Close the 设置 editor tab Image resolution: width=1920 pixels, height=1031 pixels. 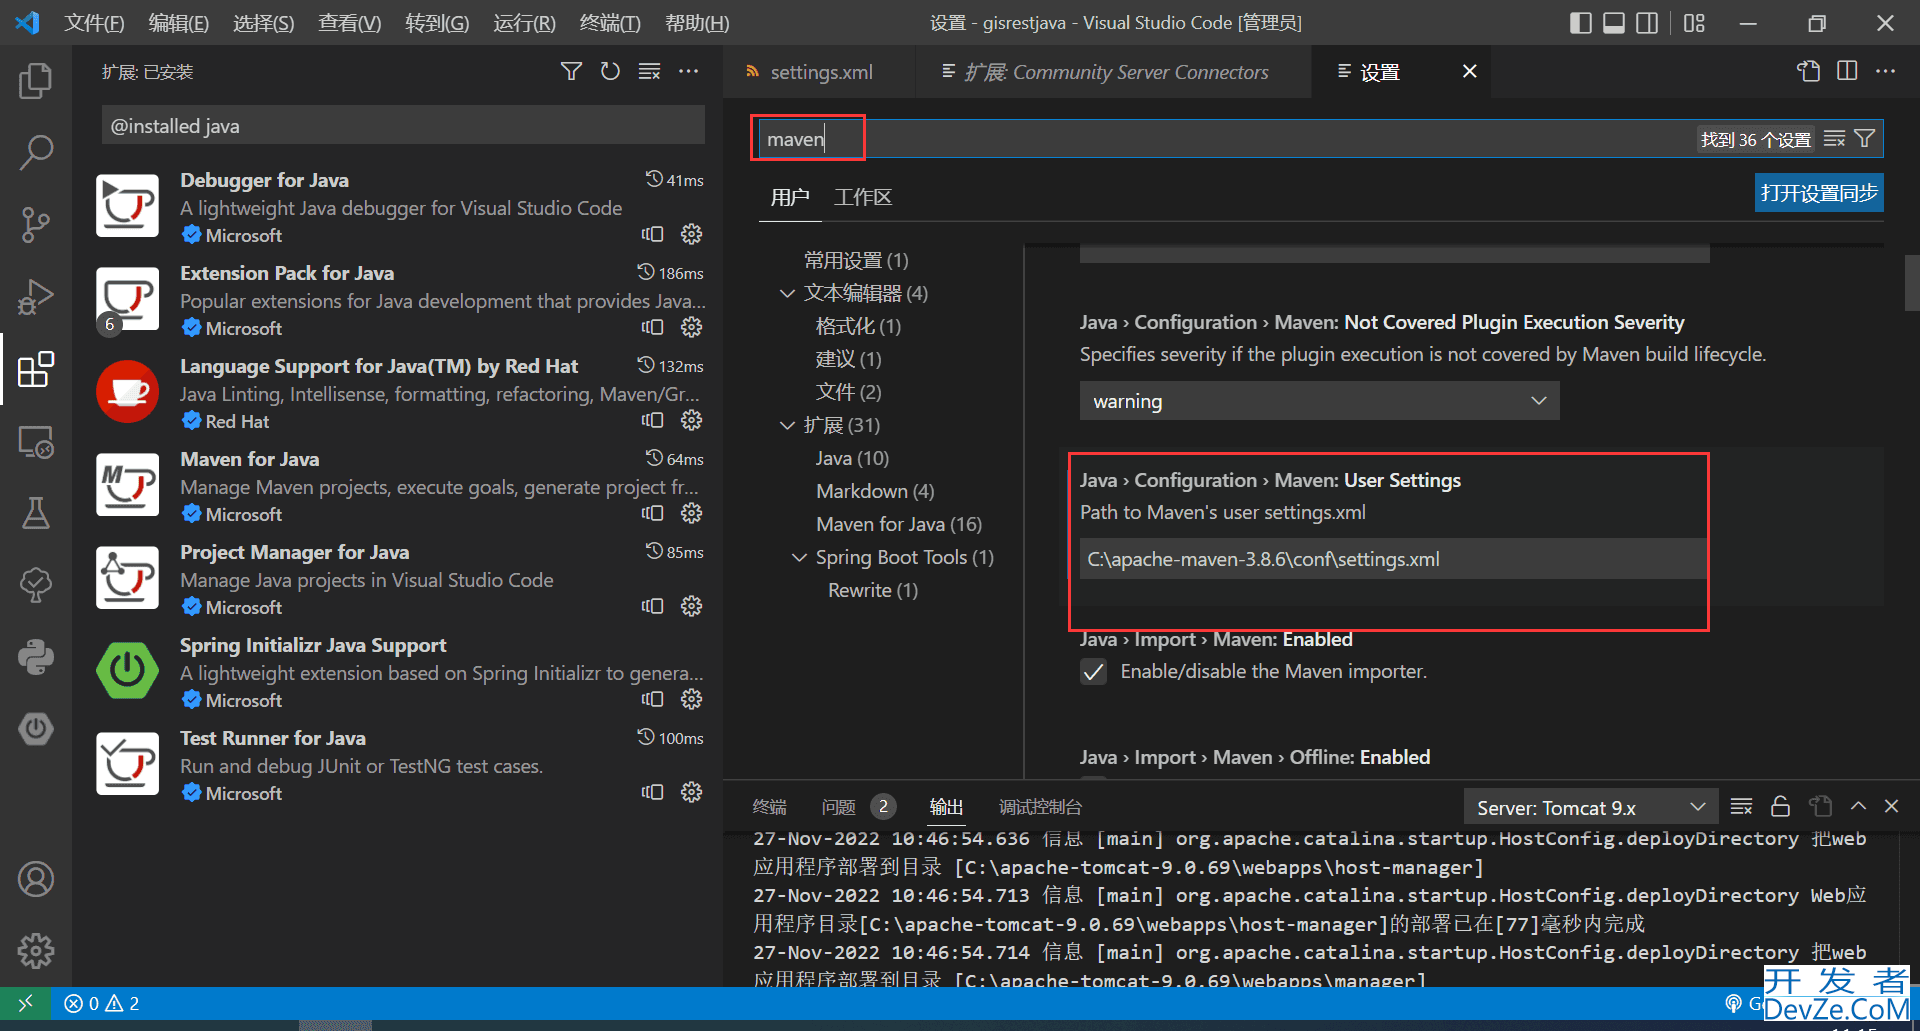click(1469, 72)
